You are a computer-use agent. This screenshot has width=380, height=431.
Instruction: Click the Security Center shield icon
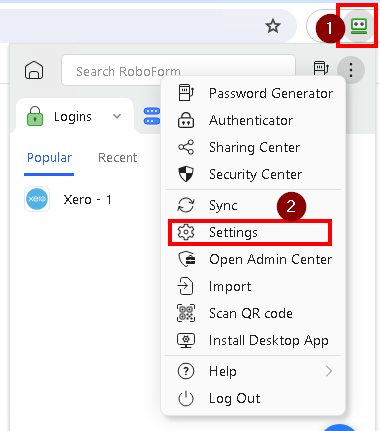[x=186, y=174]
